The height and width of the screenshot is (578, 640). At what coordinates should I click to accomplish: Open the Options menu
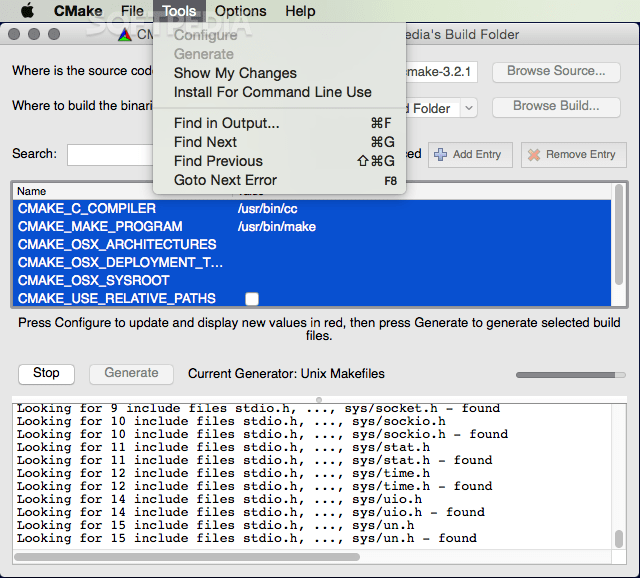(x=240, y=11)
